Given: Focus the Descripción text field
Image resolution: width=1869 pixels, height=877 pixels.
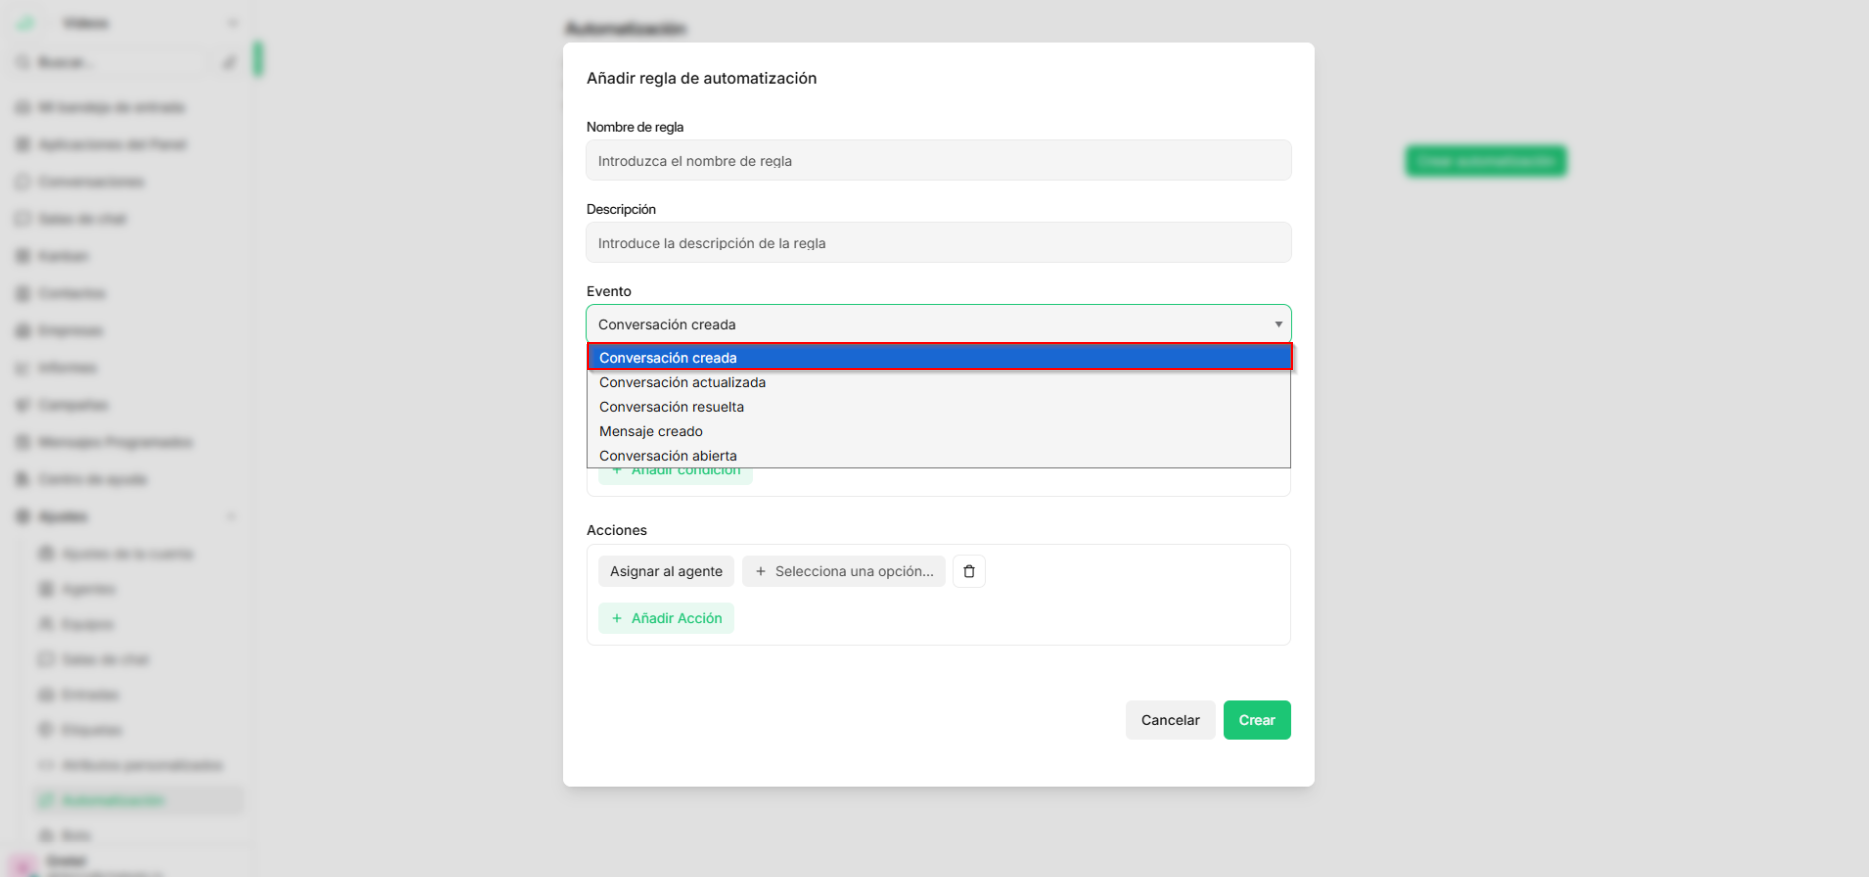Looking at the screenshot, I should (939, 243).
